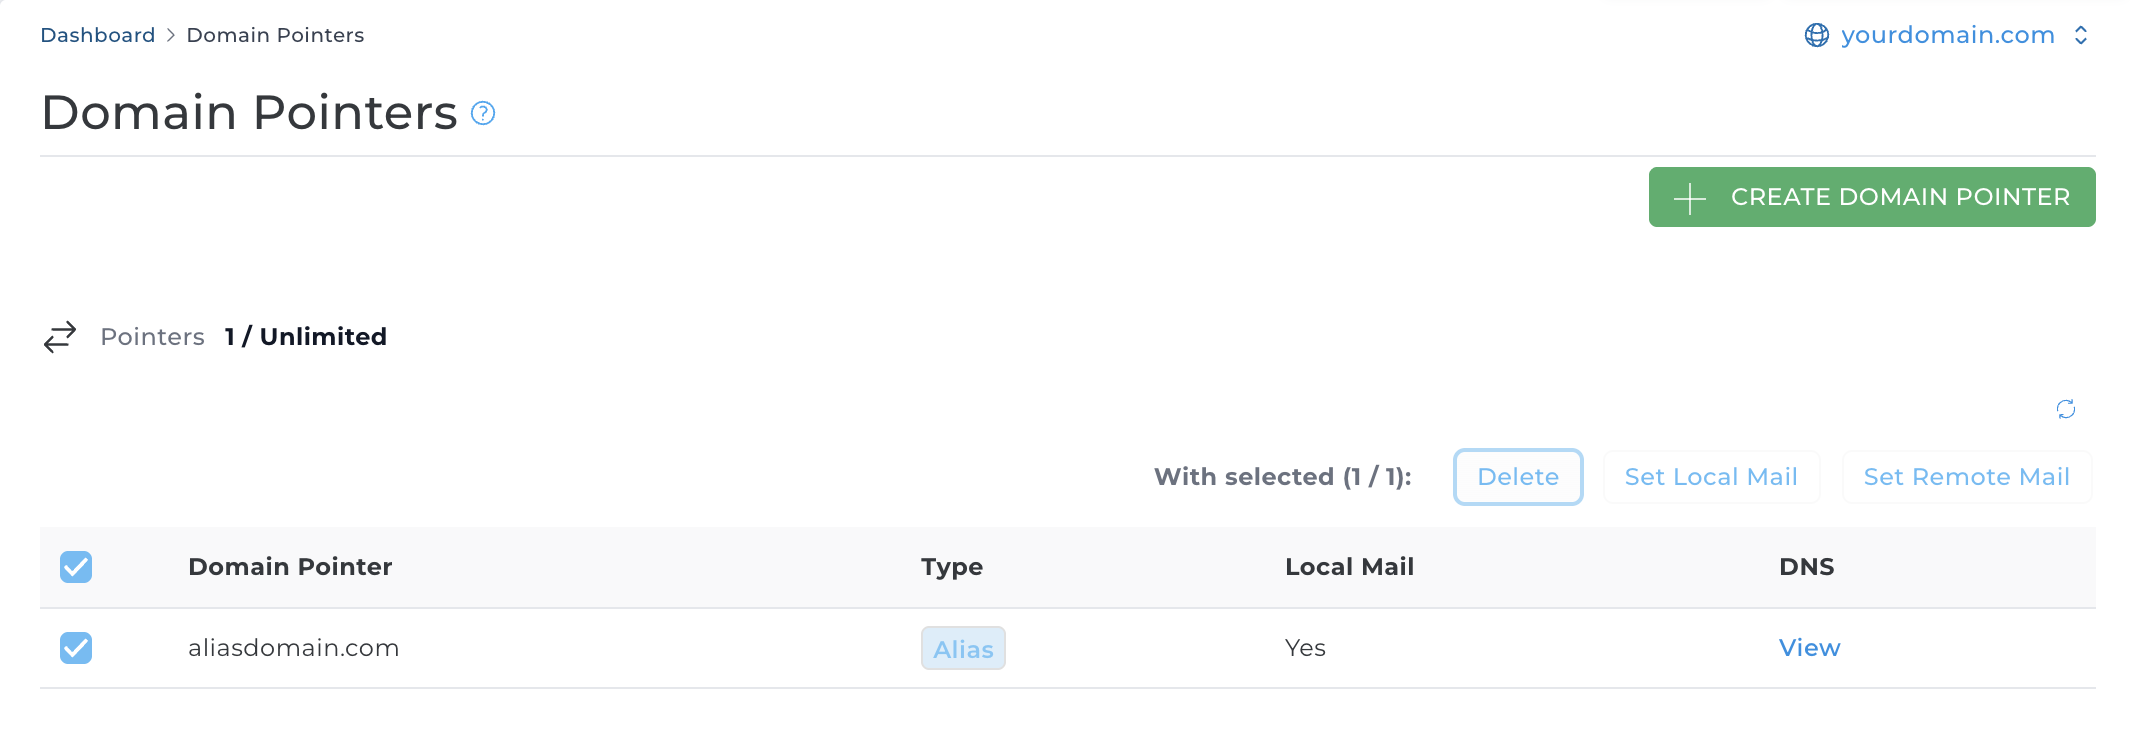
Task: Click the refresh icon above the table
Action: (x=2065, y=409)
